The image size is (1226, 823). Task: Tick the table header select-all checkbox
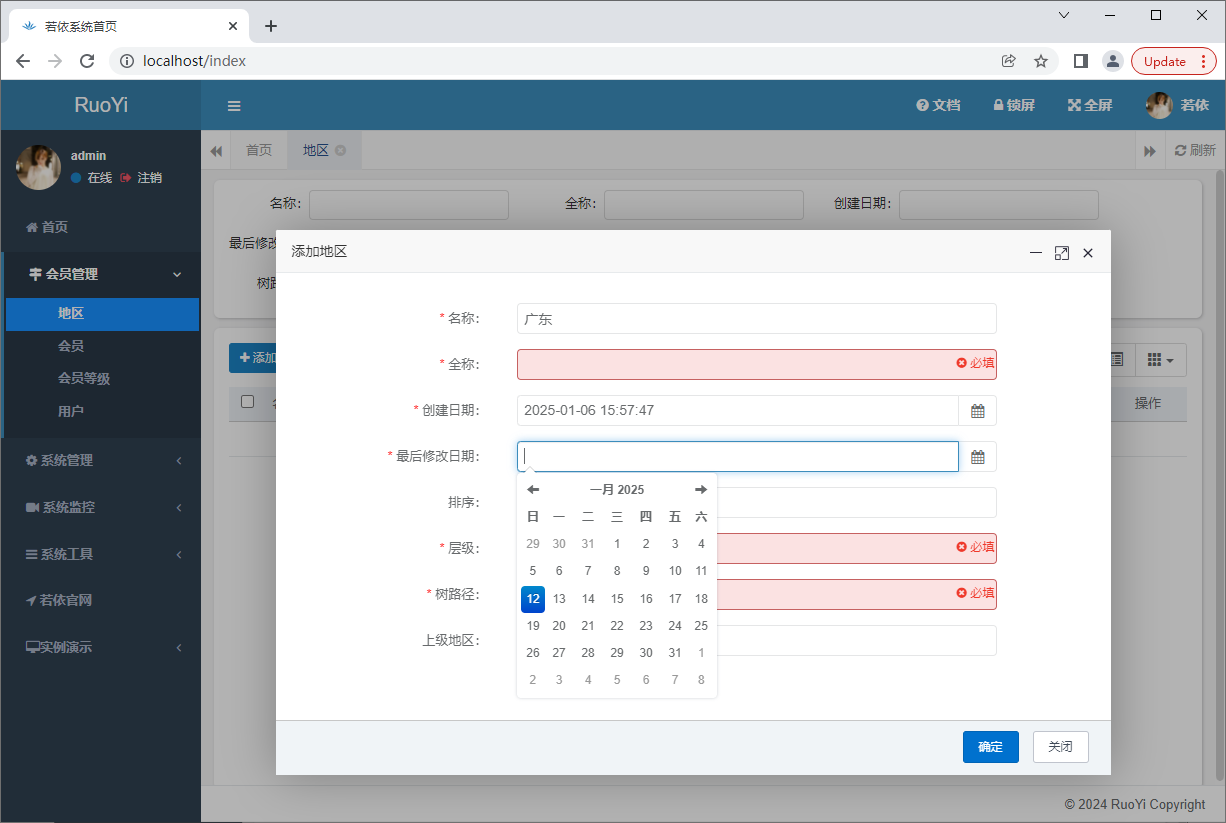coord(248,402)
